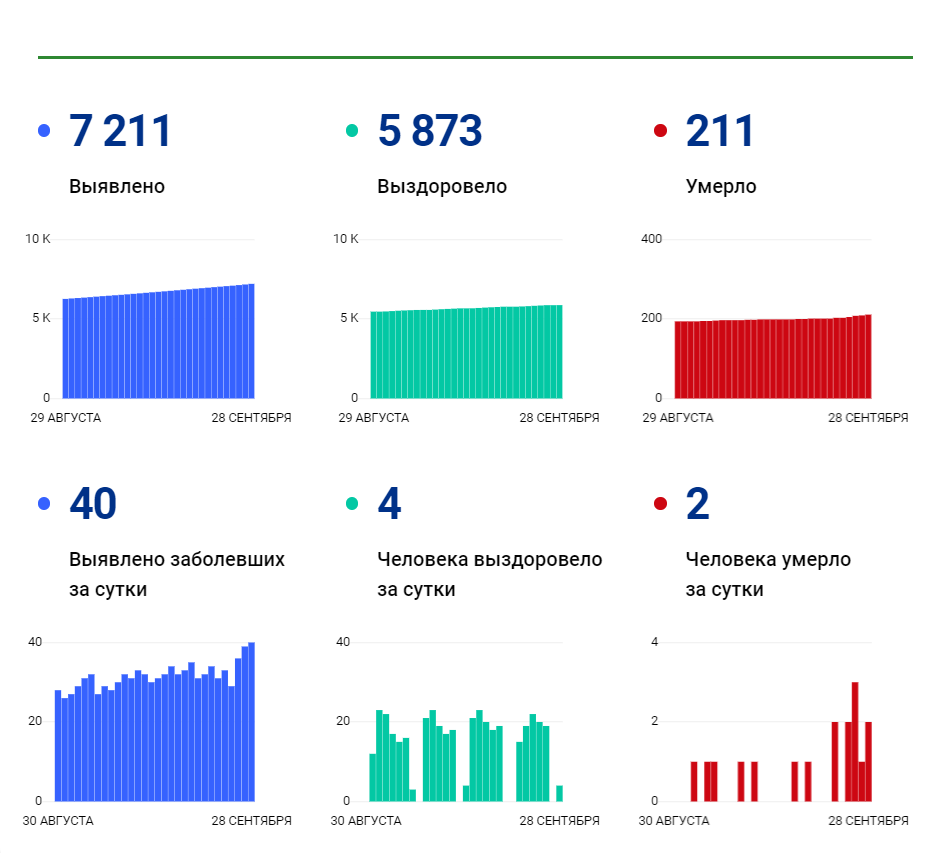Viewport: 939px width, 853px height.
Task: Click the 211 deaths total number
Action: [x=720, y=131]
